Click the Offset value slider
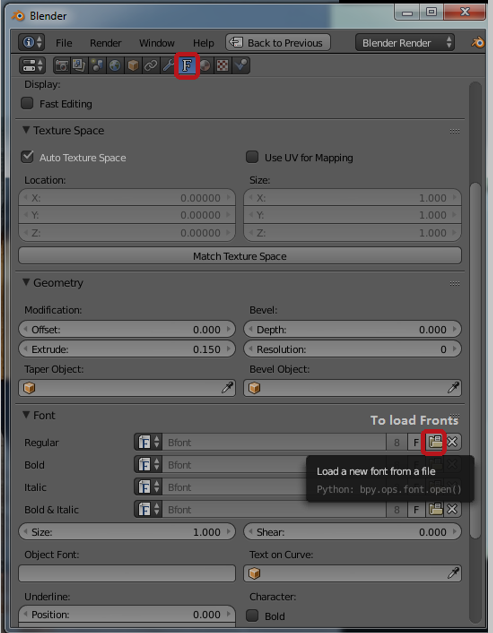The image size is (493, 633). (x=127, y=329)
